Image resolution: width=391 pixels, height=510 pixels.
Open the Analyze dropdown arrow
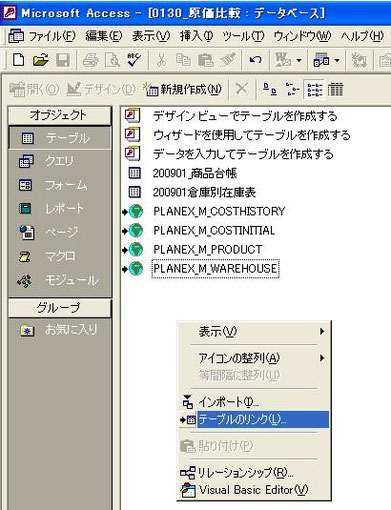pos(337,61)
